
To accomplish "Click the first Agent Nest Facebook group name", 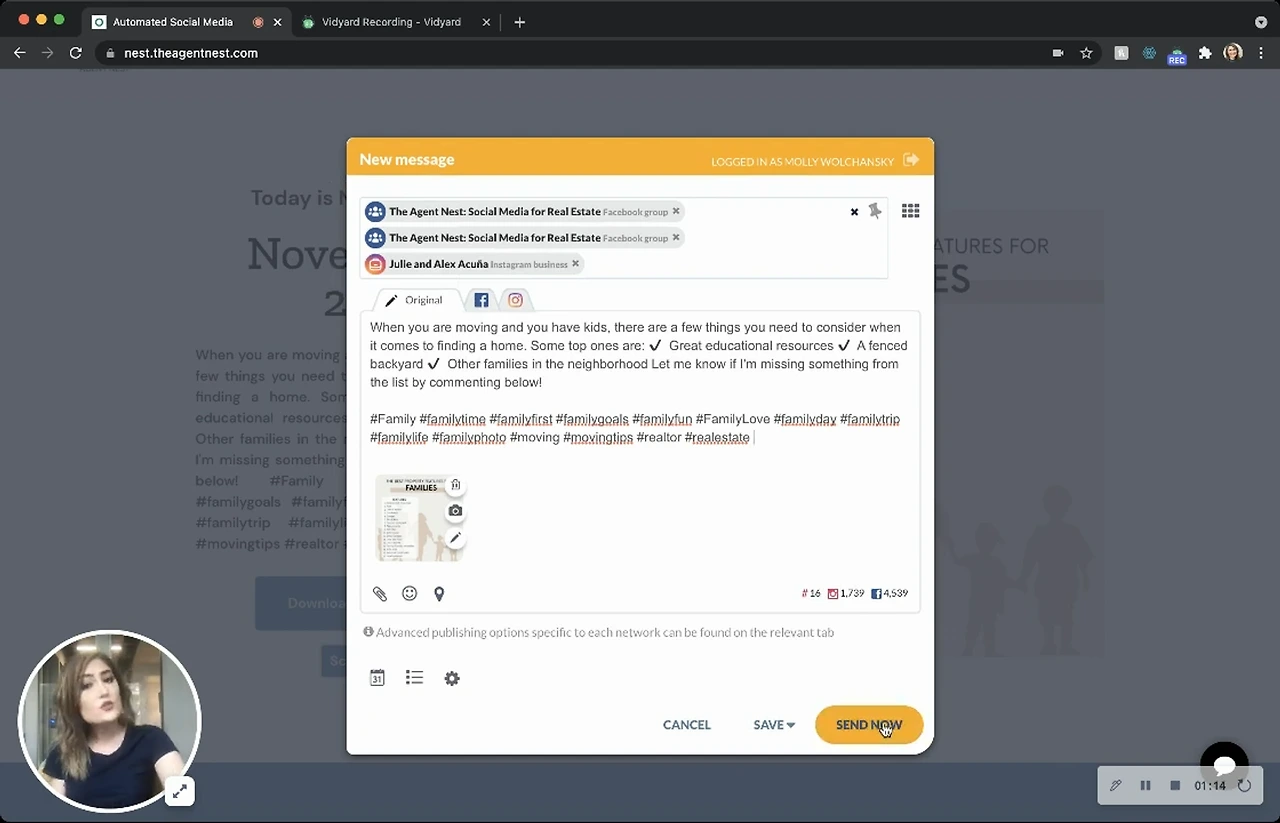I will point(495,211).
